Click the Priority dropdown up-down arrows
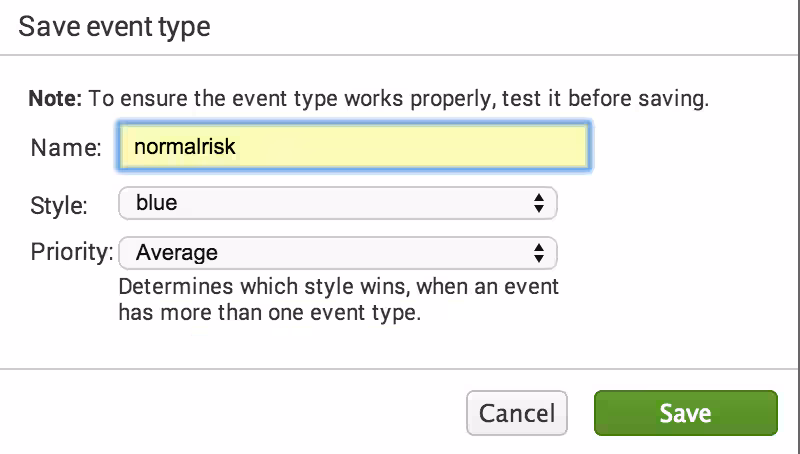The height and width of the screenshot is (454, 800). [x=539, y=253]
